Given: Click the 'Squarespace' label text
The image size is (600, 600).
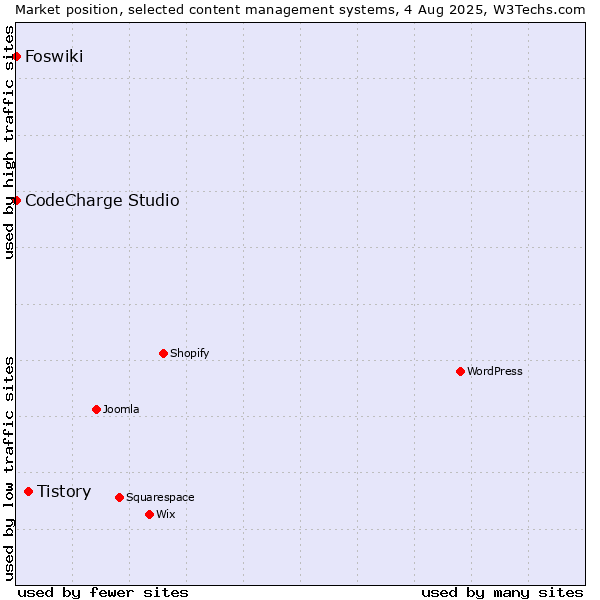Looking at the screenshot, I should click(160, 497).
